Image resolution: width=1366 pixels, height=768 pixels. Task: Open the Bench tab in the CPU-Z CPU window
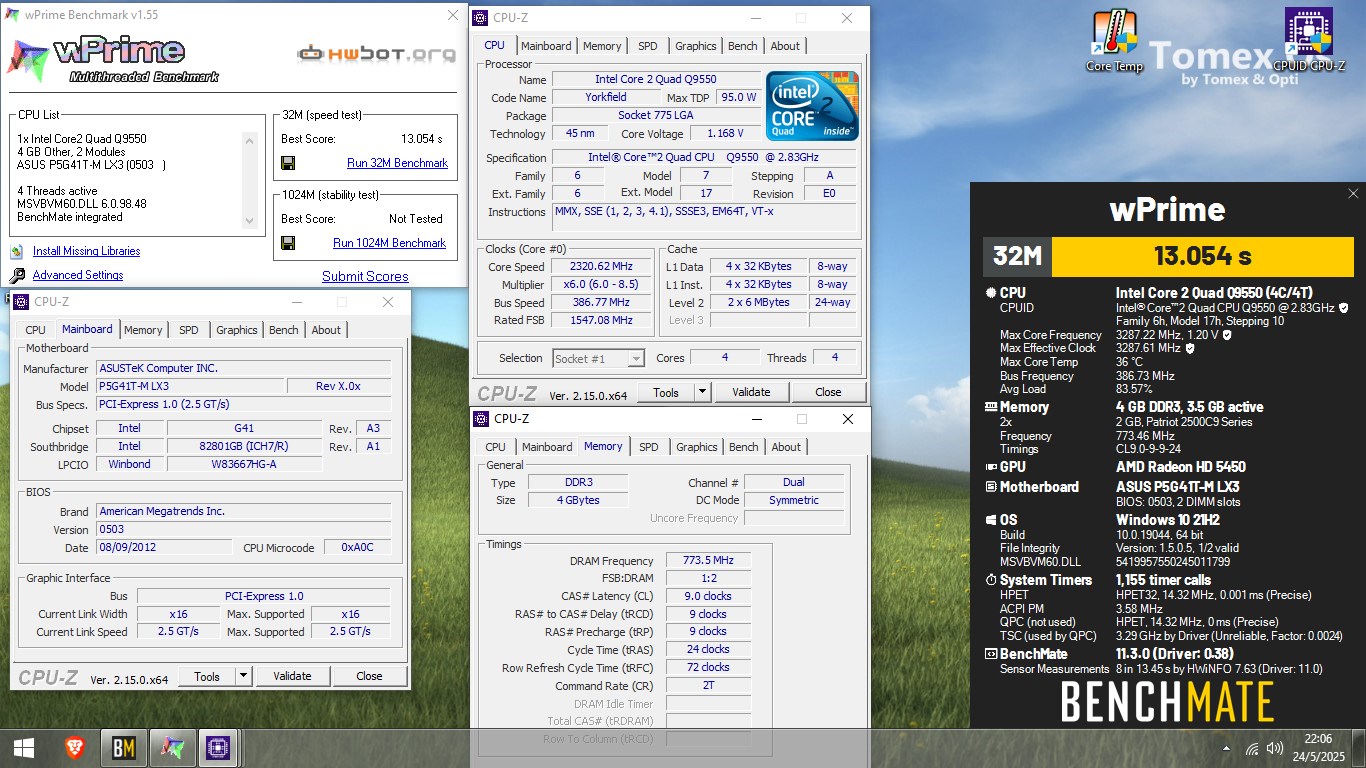pyautogui.click(x=743, y=46)
